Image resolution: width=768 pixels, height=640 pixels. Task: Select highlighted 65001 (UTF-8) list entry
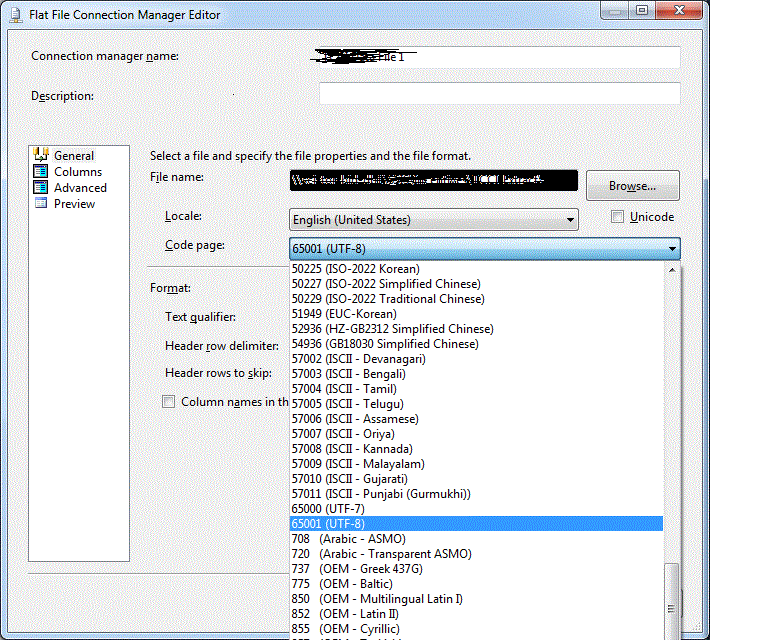tap(477, 523)
